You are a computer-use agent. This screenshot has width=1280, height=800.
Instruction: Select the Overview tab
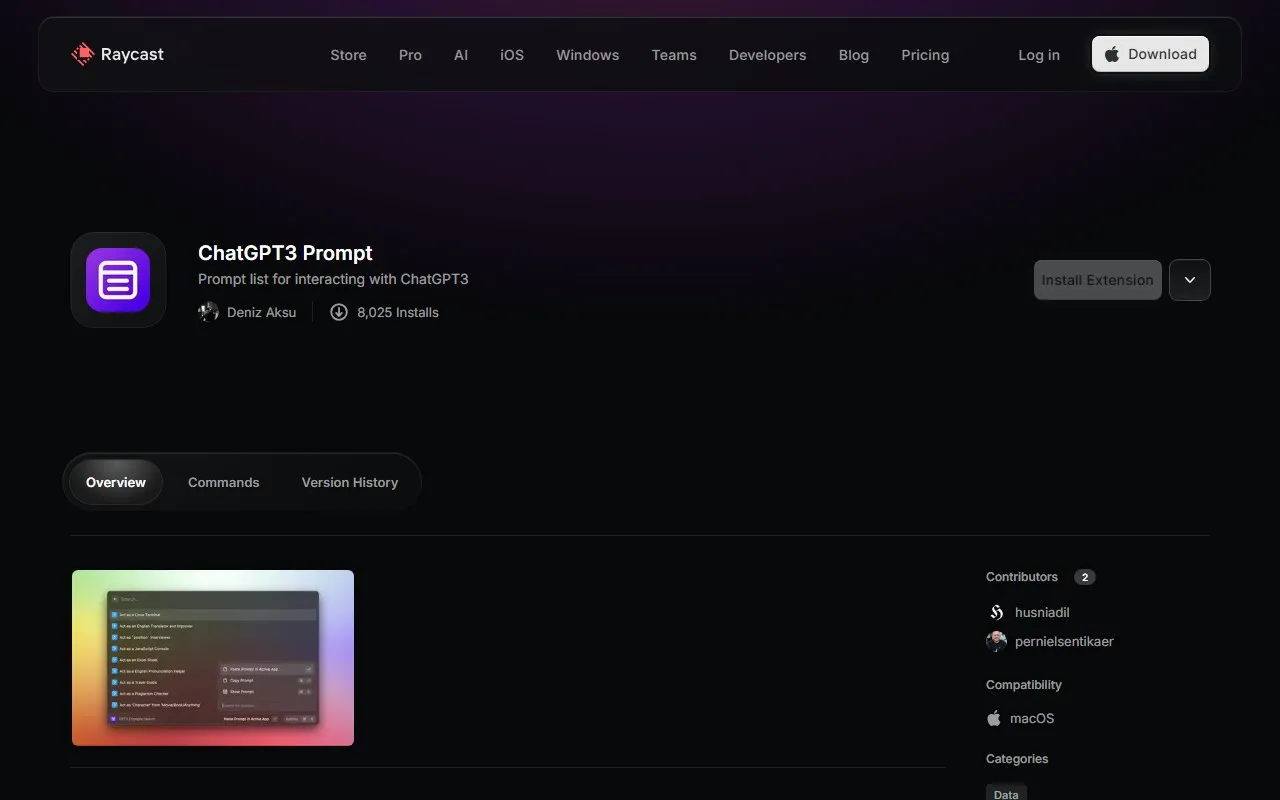tap(116, 482)
